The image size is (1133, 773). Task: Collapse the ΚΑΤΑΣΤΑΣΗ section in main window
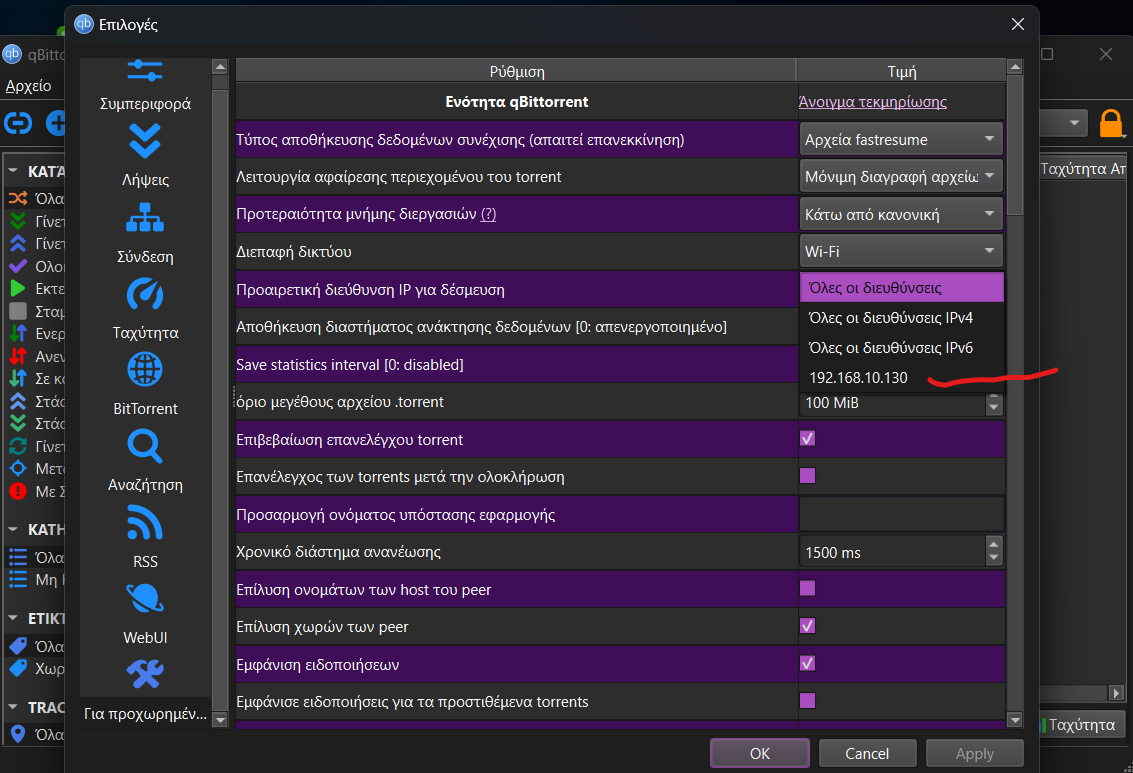[x=13, y=171]
